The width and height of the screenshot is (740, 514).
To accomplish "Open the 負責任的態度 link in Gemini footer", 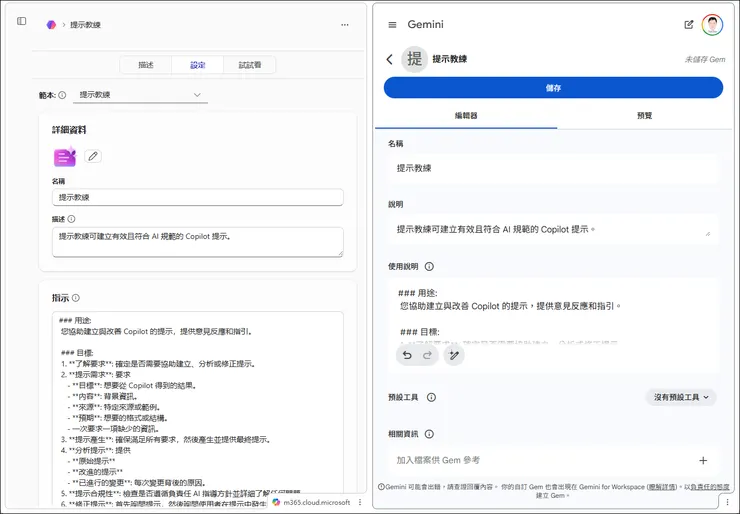I will [x=709, y=487].
